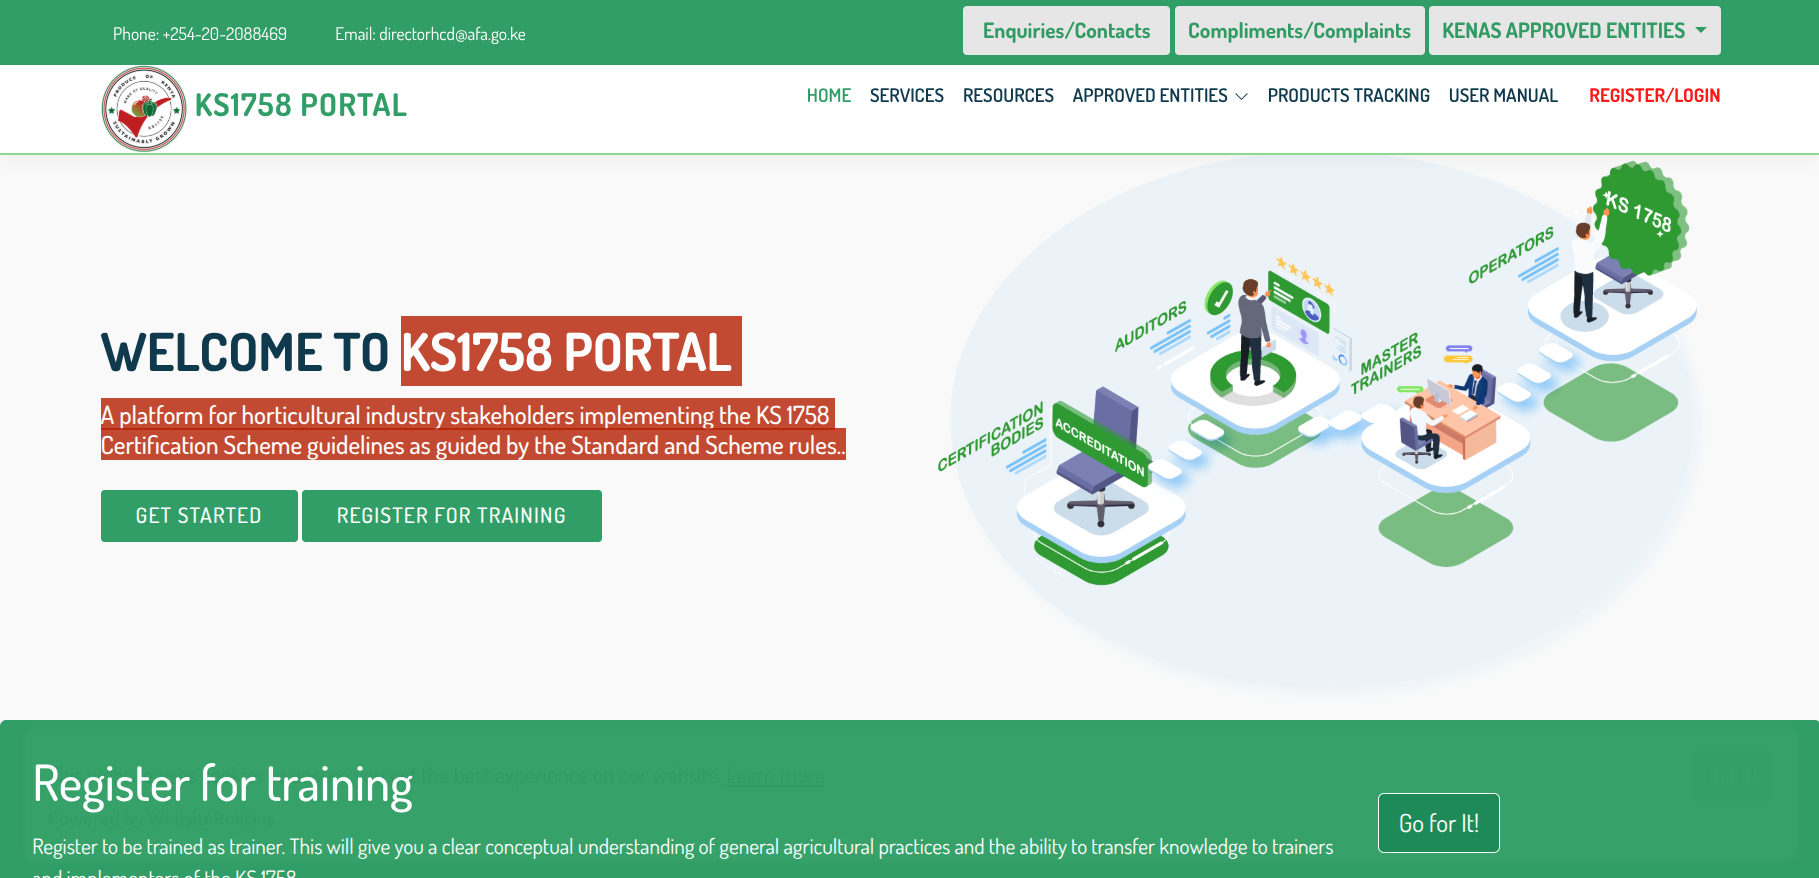The image size is (1819, 878).
Task: Click the WELCOME TO KS1758 PORTAL headline
Action: pos(421,352)
